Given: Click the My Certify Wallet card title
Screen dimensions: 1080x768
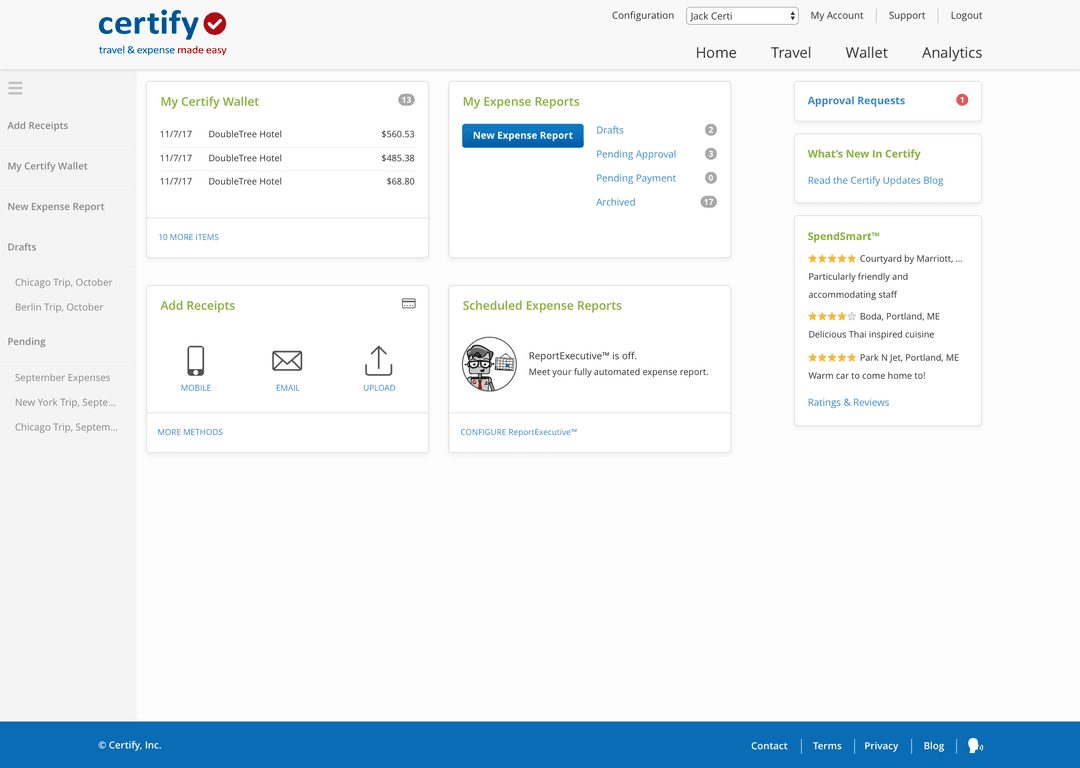Looking at the screenshot, I should [209, 102].
